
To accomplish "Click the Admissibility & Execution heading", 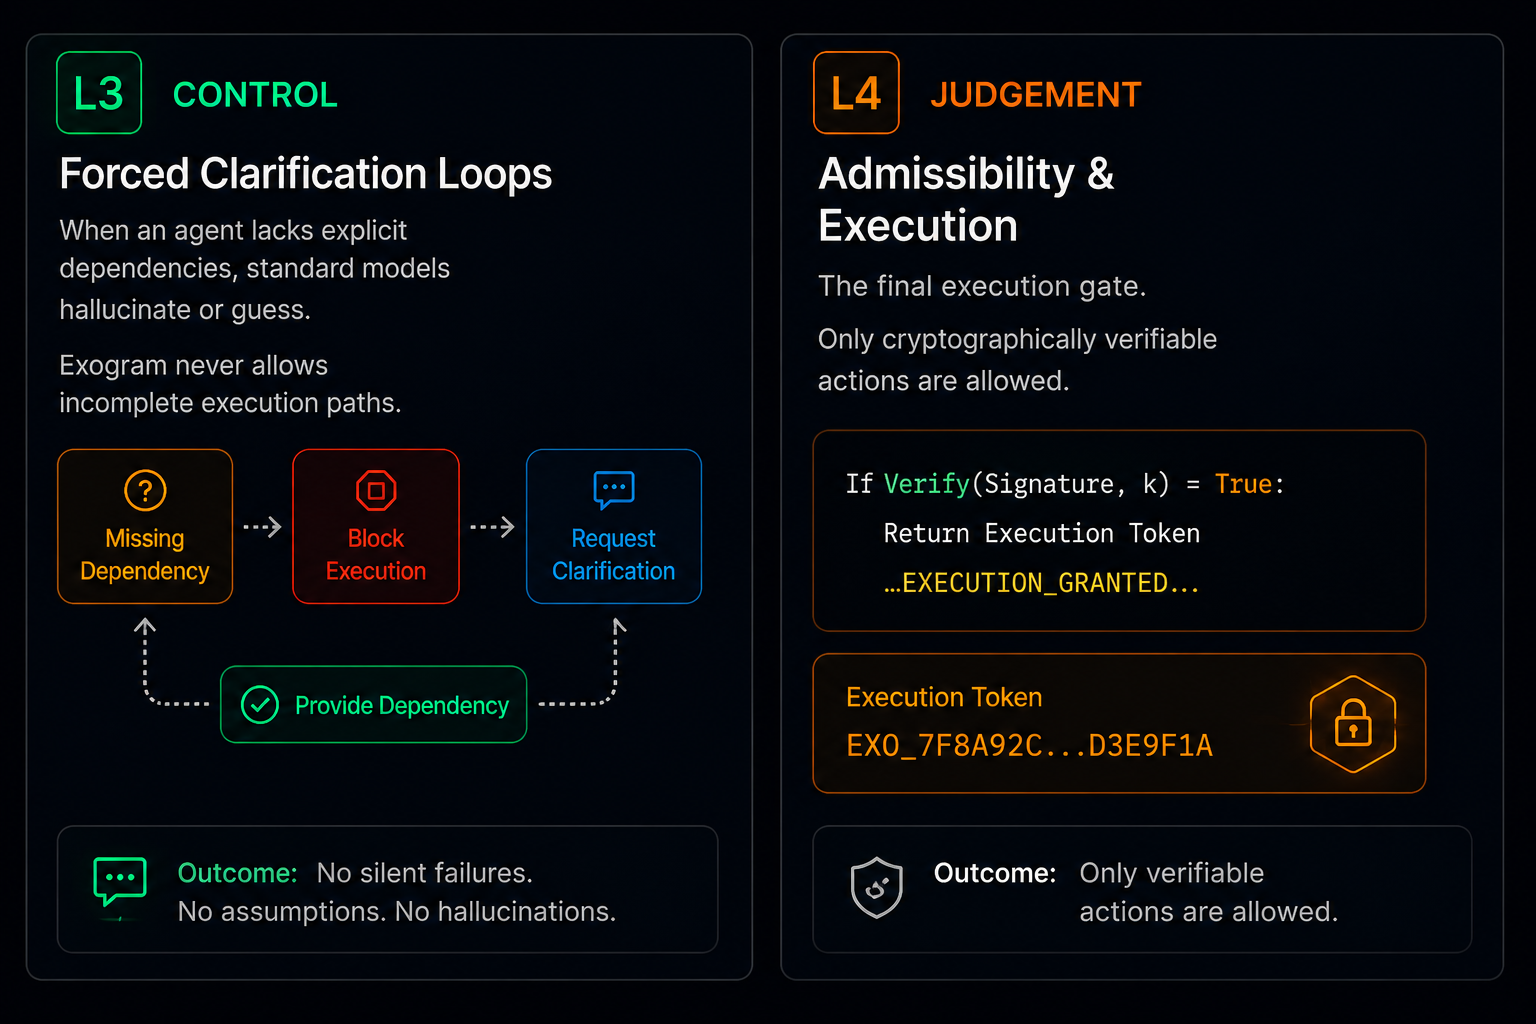I will [966, 199].
